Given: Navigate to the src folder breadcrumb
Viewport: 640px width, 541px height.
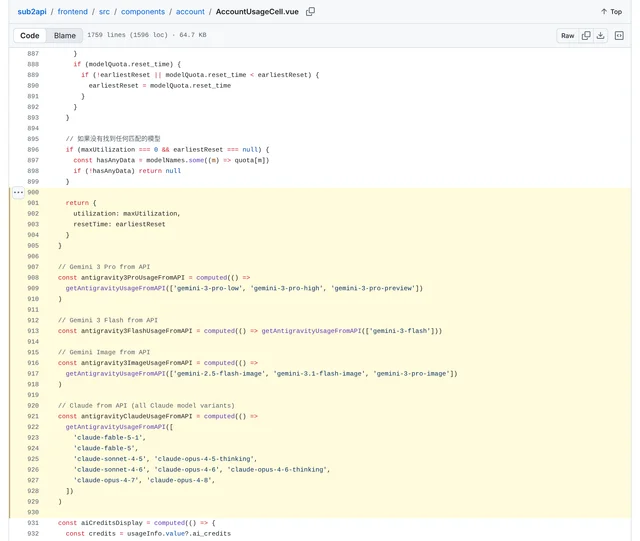Looking at the screenshot, I should coord(104,12).
